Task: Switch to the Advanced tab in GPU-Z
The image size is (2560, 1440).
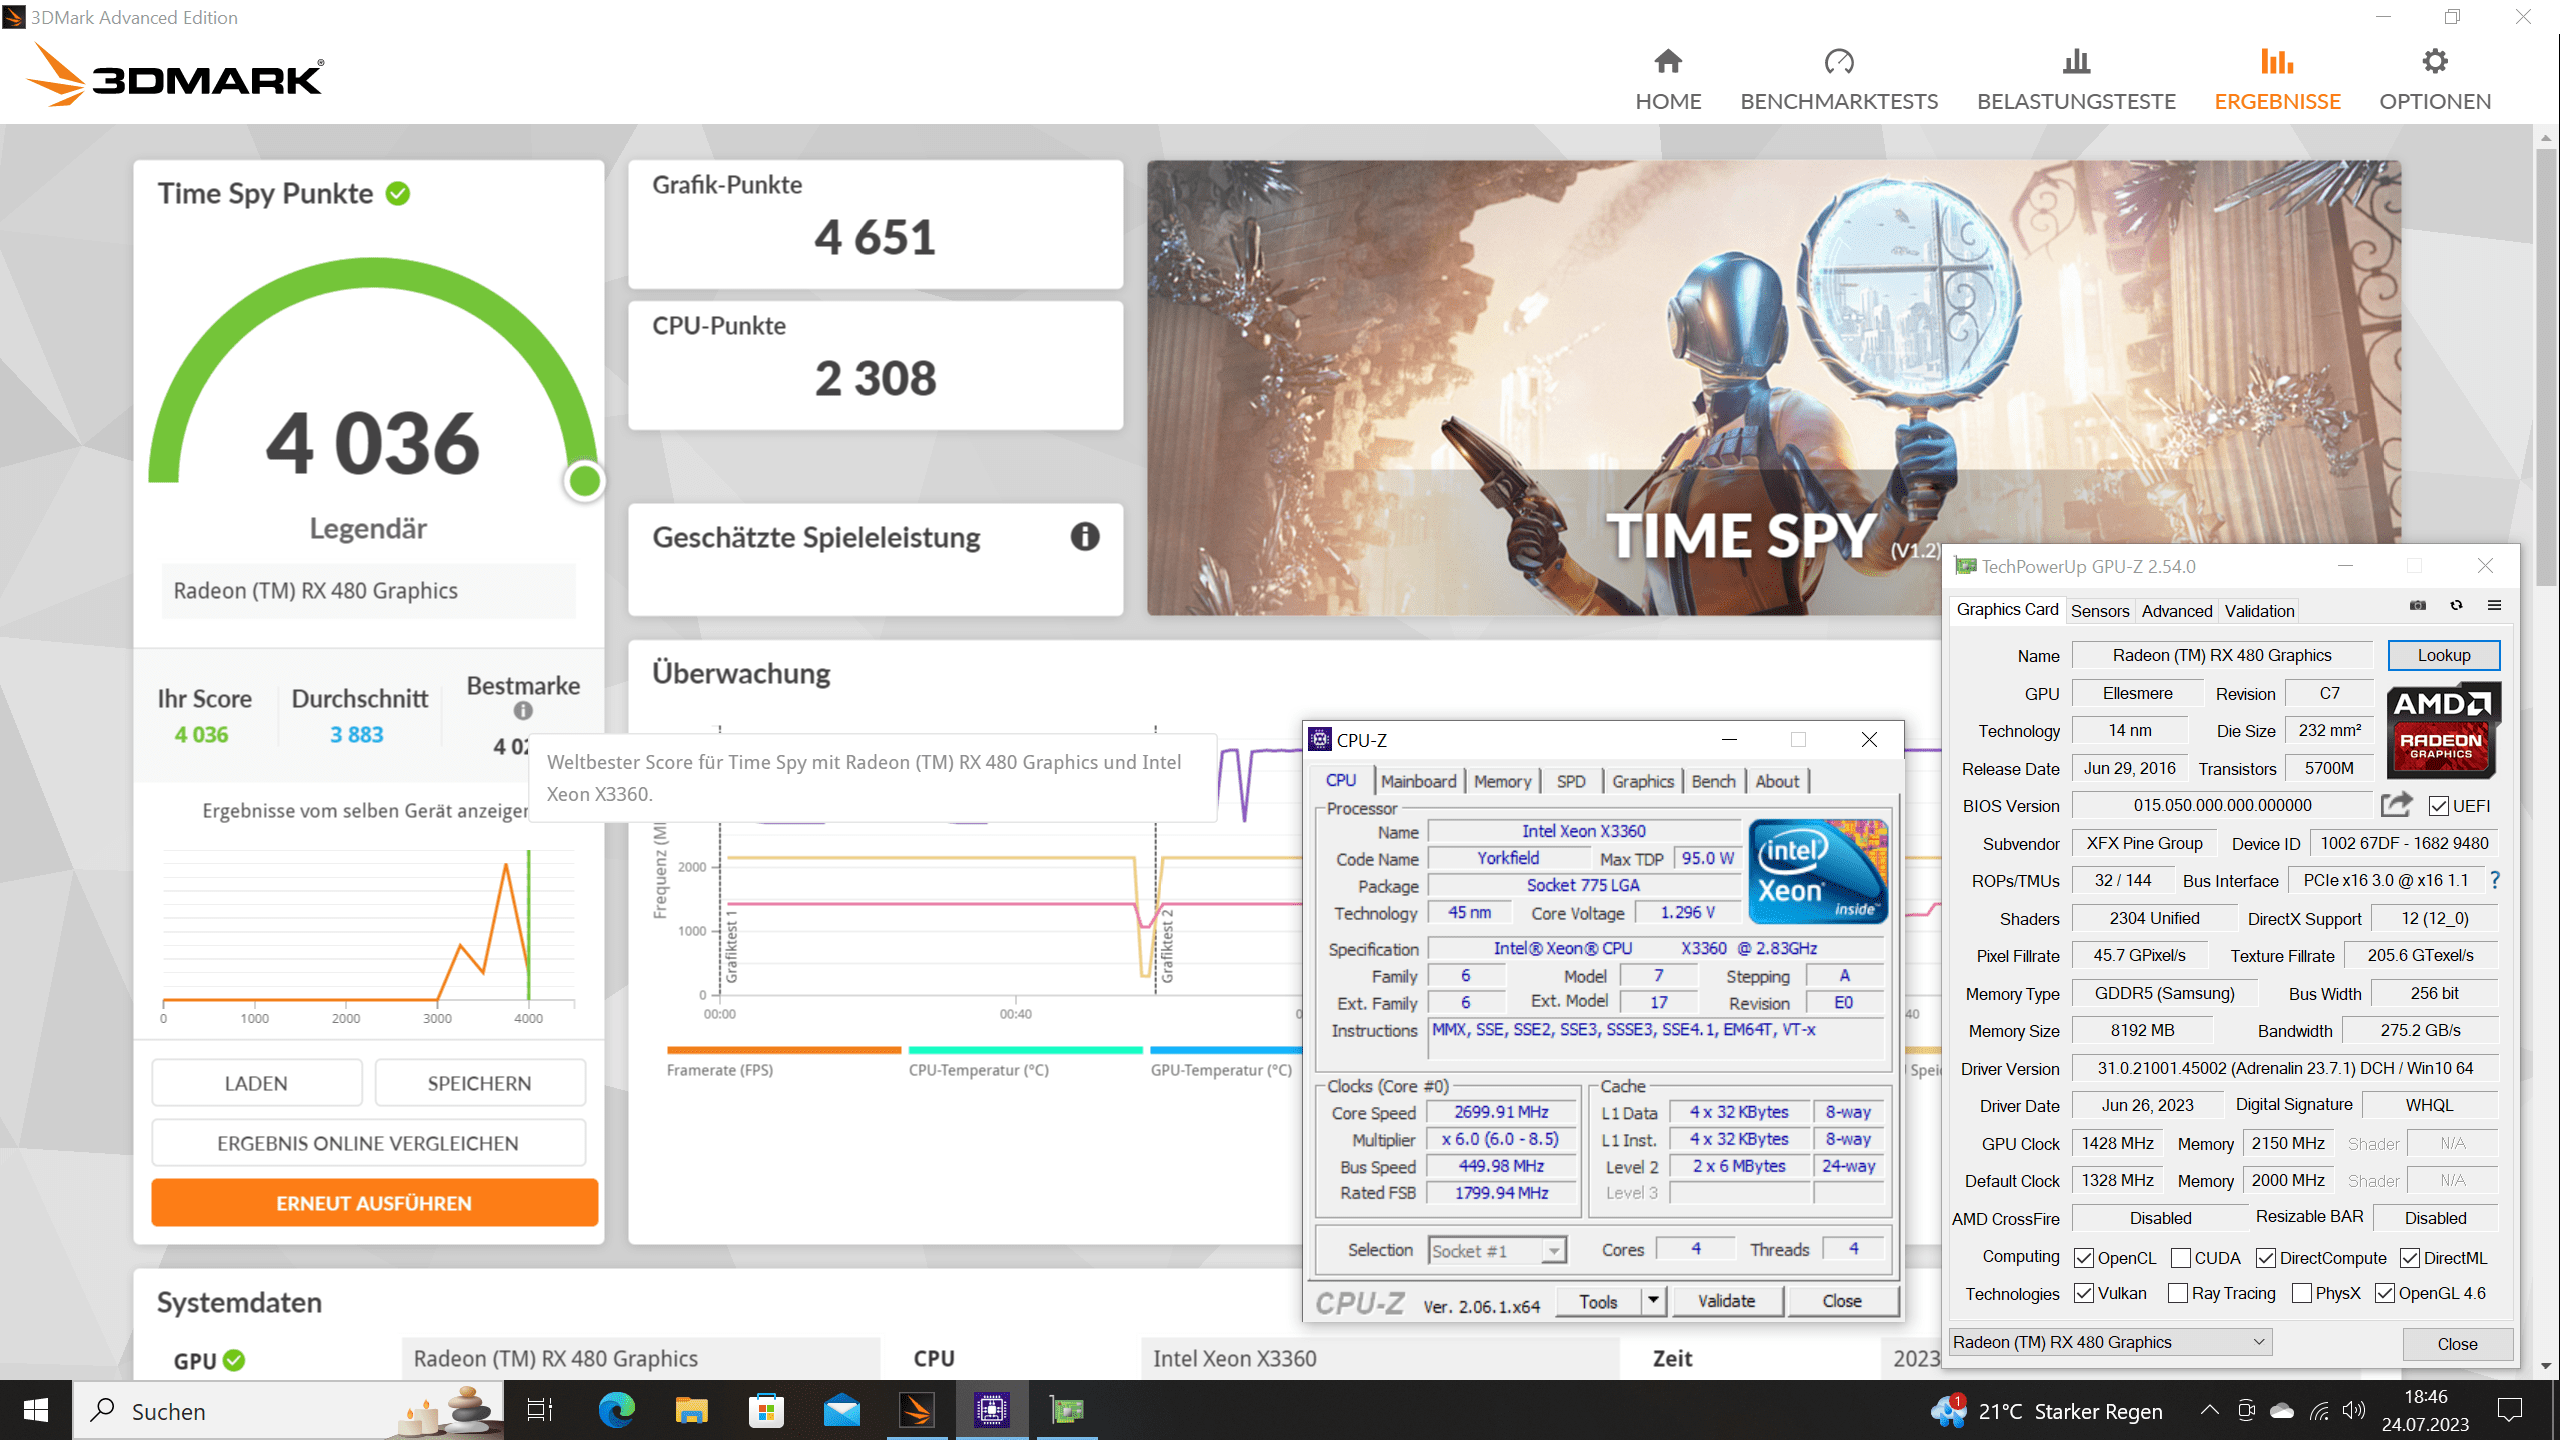Action: tap(2176, 611)
